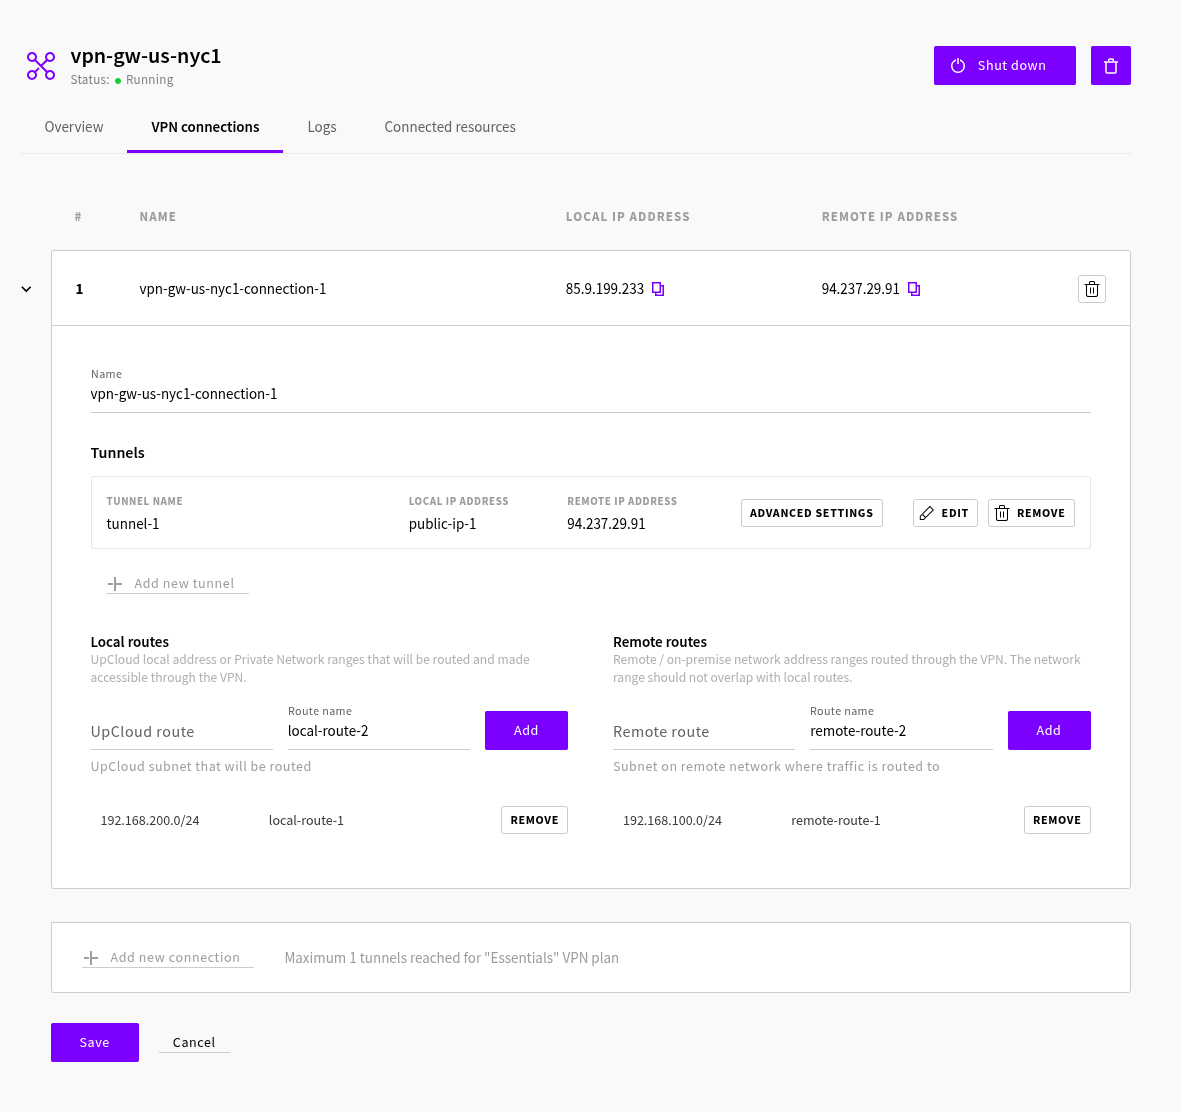1181x1112 pixels.
Task: Click Add new tunnel
Action: pyautogui.click(x=177, y=583)
